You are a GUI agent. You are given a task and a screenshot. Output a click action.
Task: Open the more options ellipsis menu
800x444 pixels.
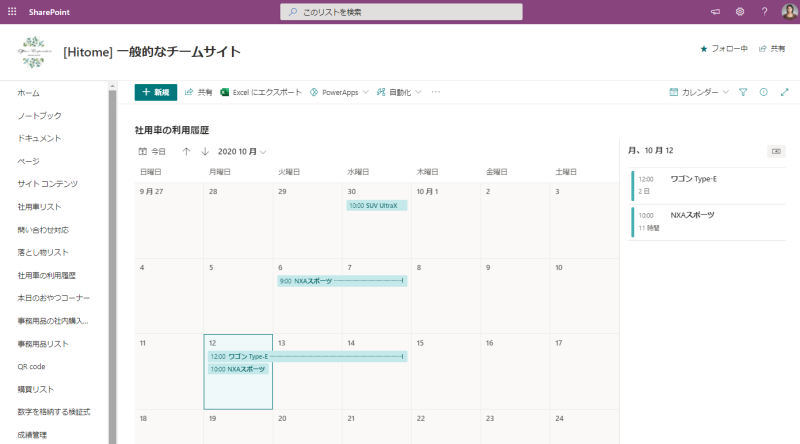(435, 92)
